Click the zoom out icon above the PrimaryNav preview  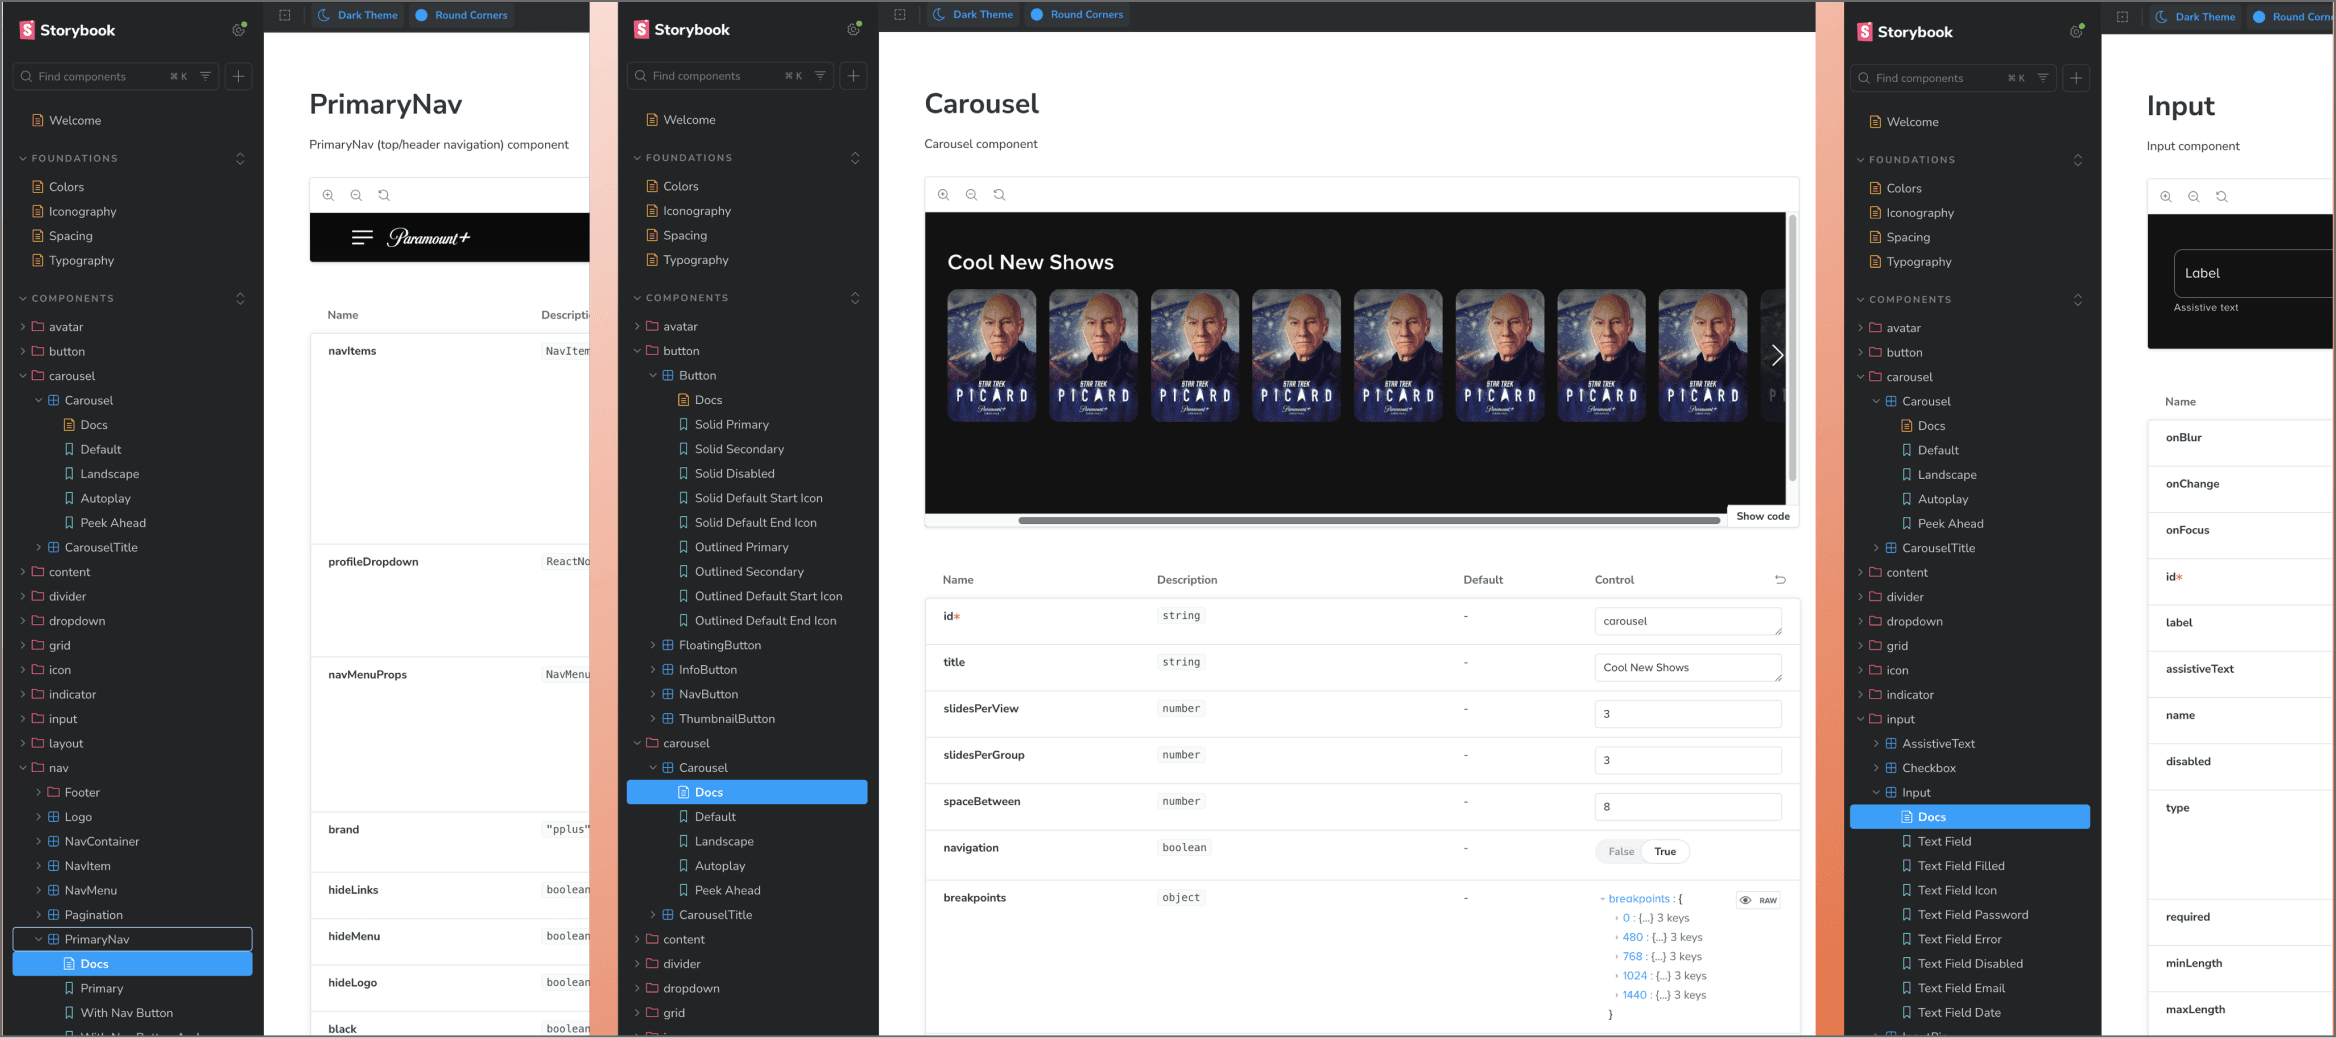click(356, 196)
